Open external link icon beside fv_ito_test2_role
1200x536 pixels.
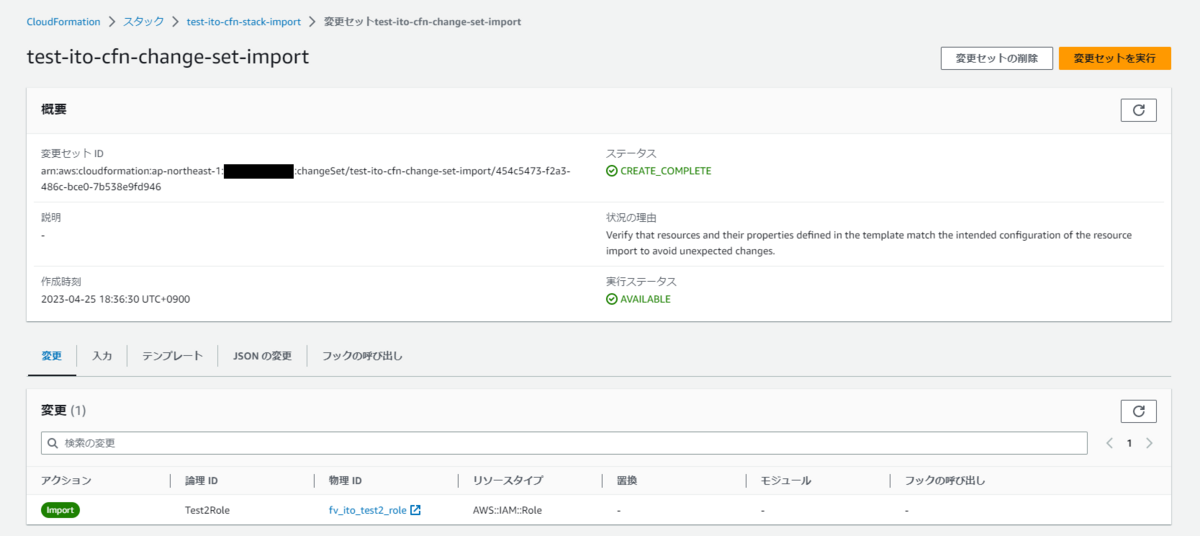(x=416, y=510)
